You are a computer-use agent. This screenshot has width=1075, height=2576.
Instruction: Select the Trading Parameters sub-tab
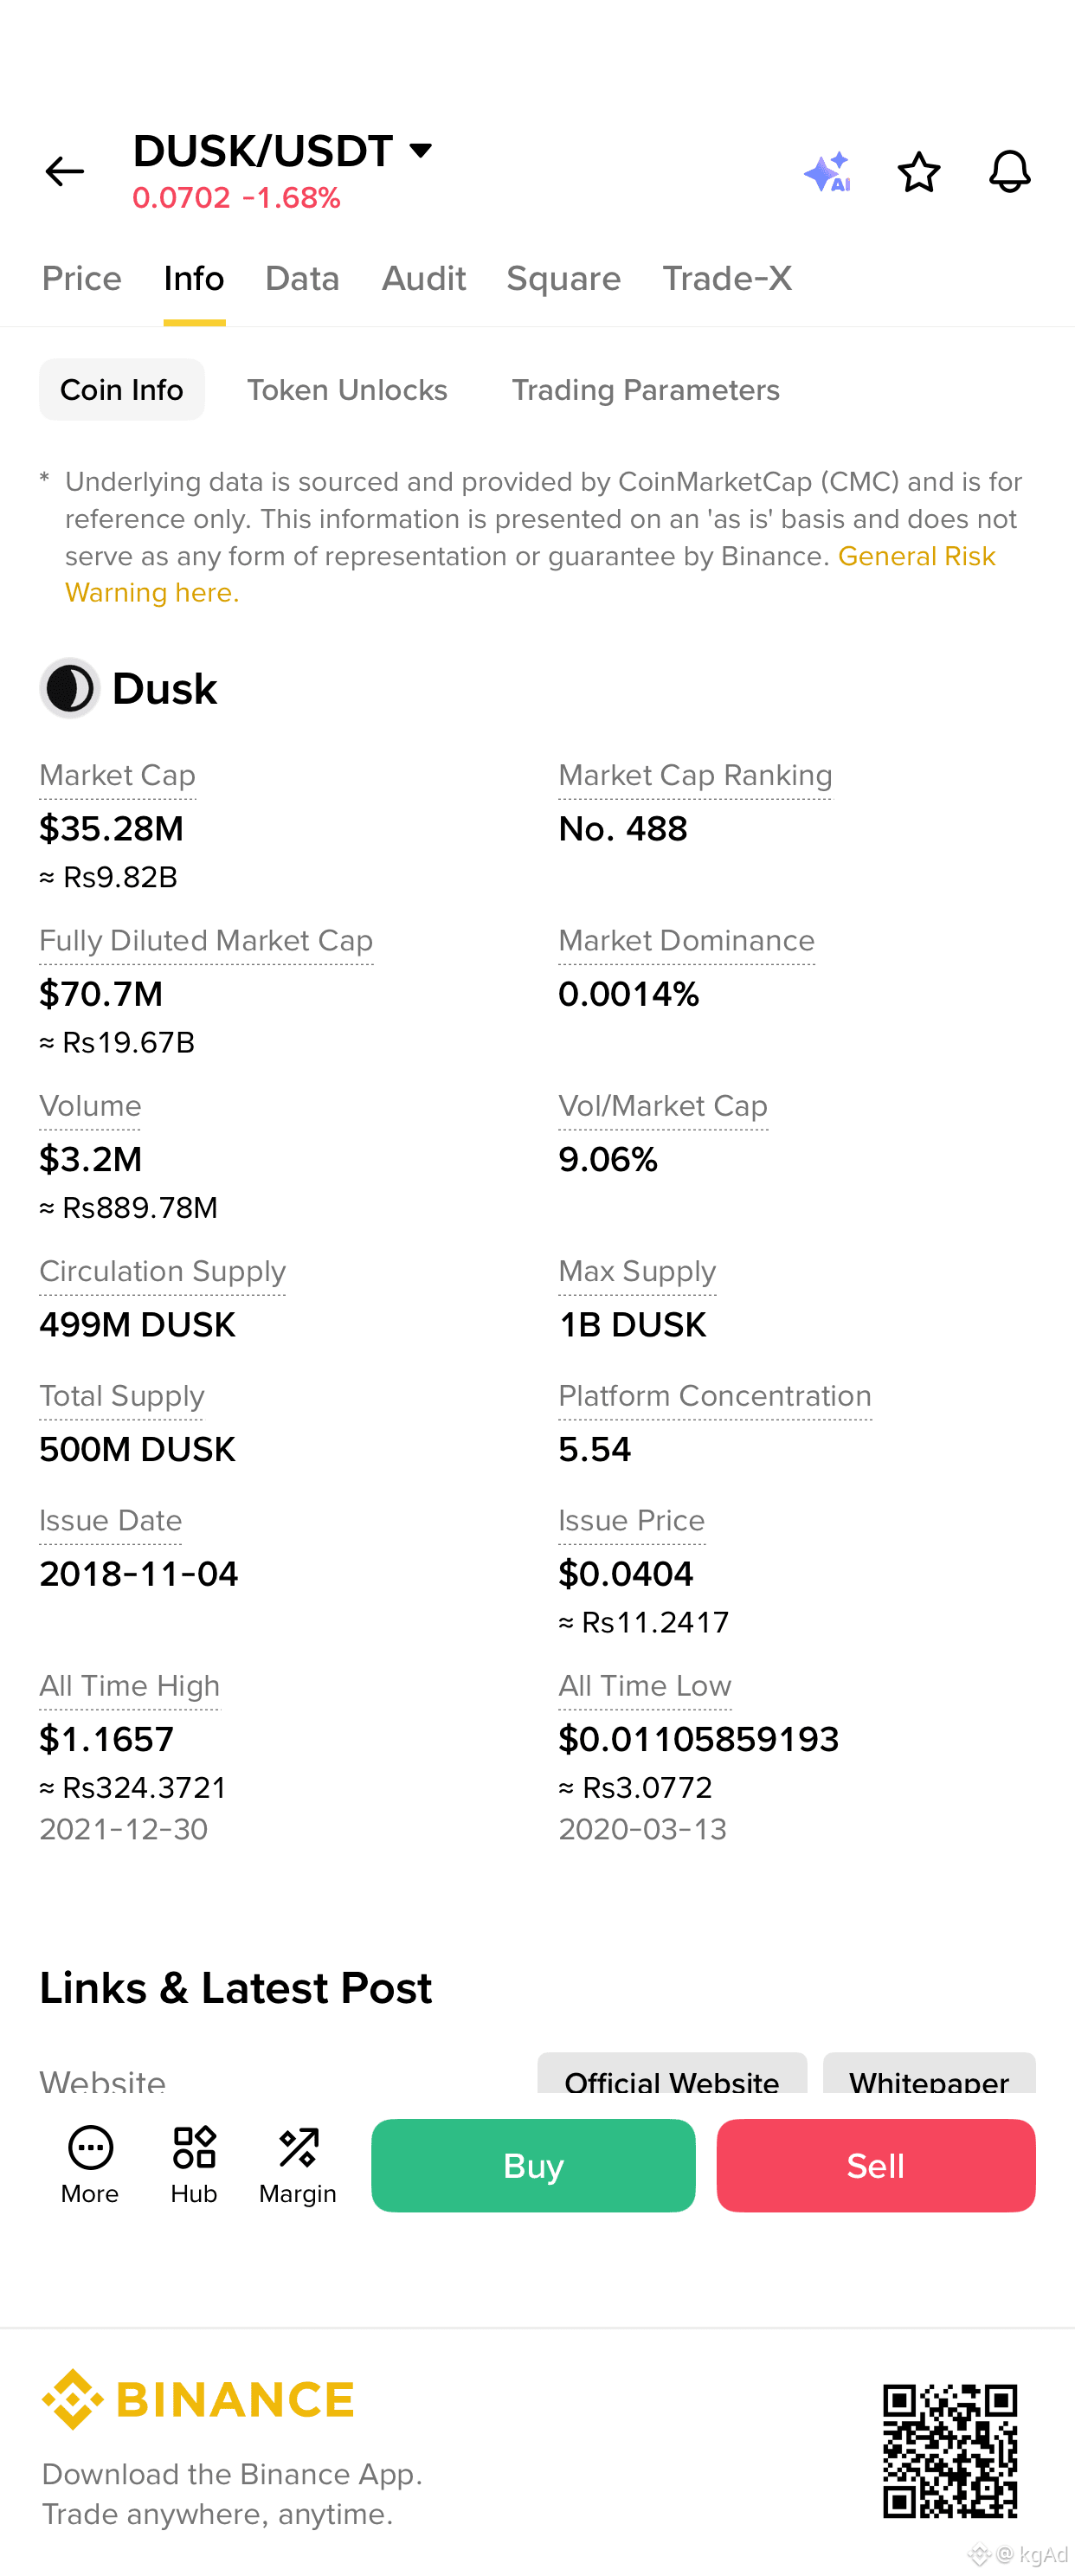[x=645, y=390]
